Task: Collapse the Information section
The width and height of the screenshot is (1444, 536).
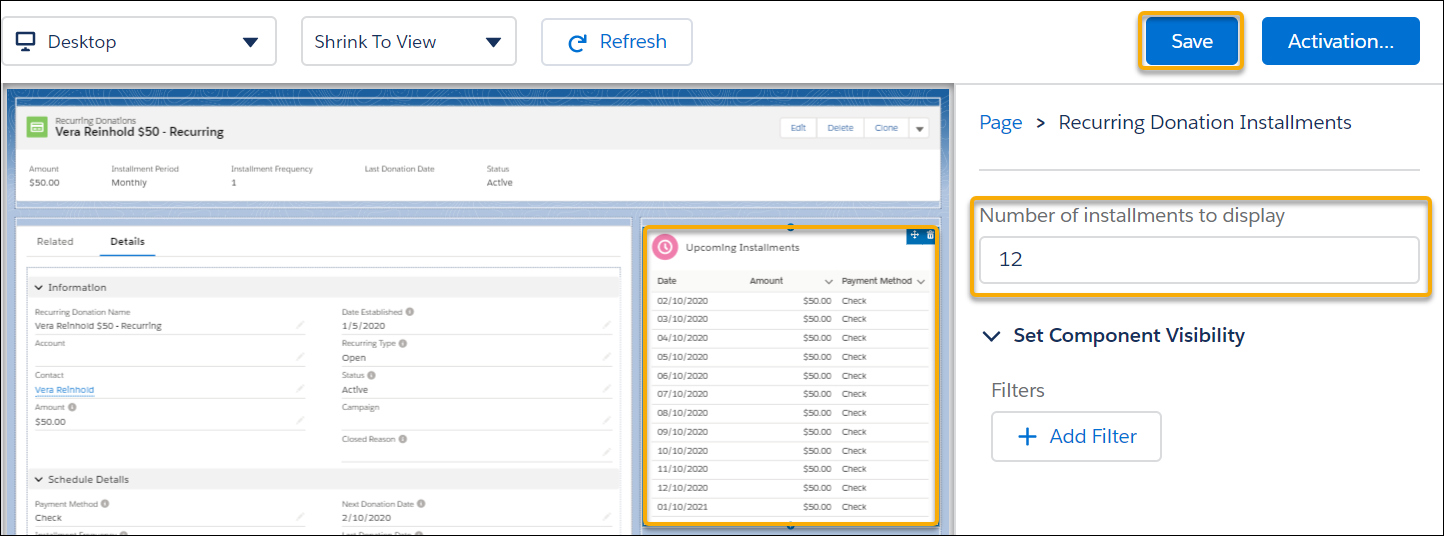Action: coord(39,288)
